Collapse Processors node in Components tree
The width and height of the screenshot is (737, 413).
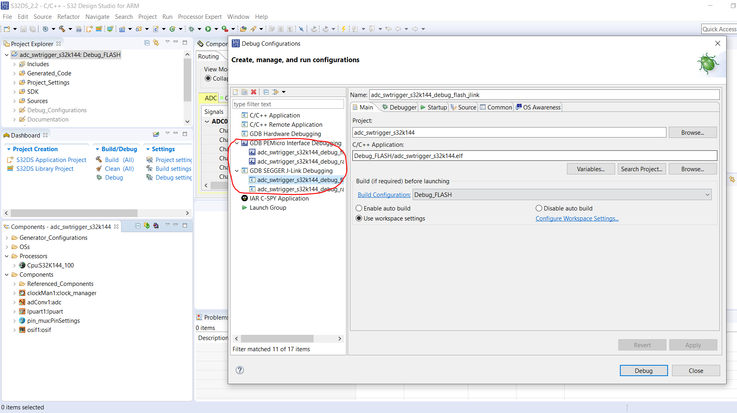click(x=7, y=256)
